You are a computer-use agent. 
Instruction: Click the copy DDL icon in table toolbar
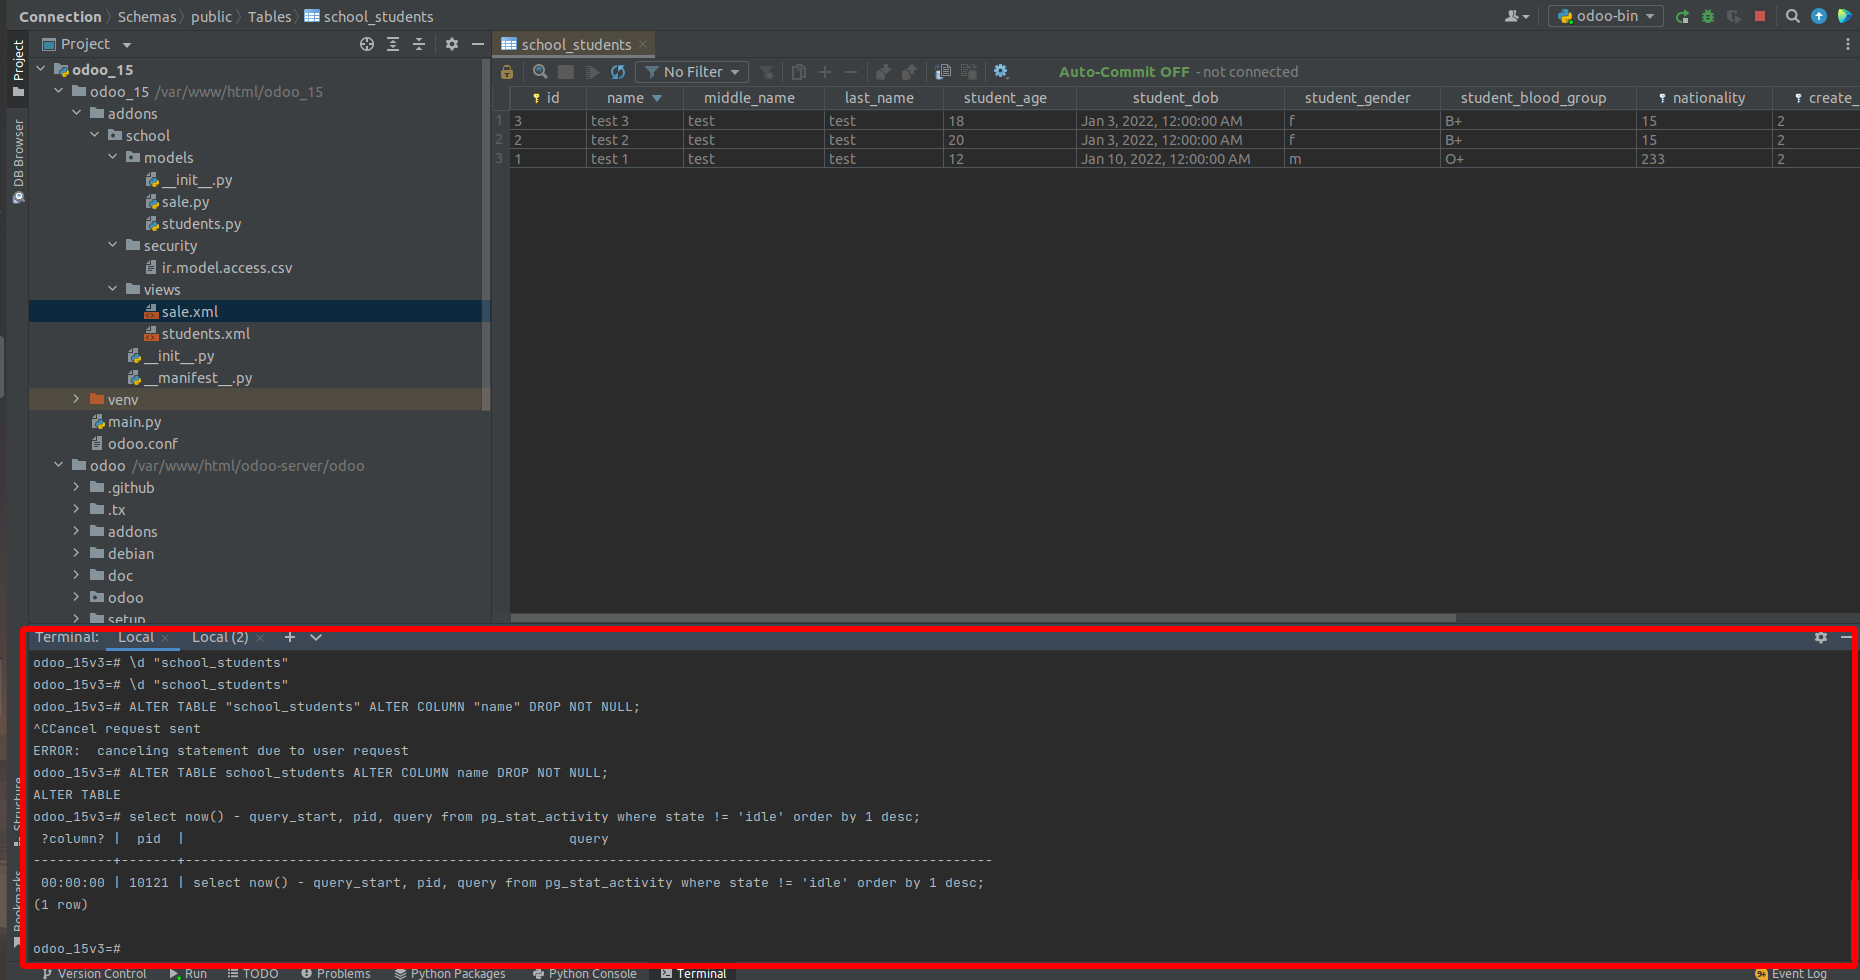(943, 72)
